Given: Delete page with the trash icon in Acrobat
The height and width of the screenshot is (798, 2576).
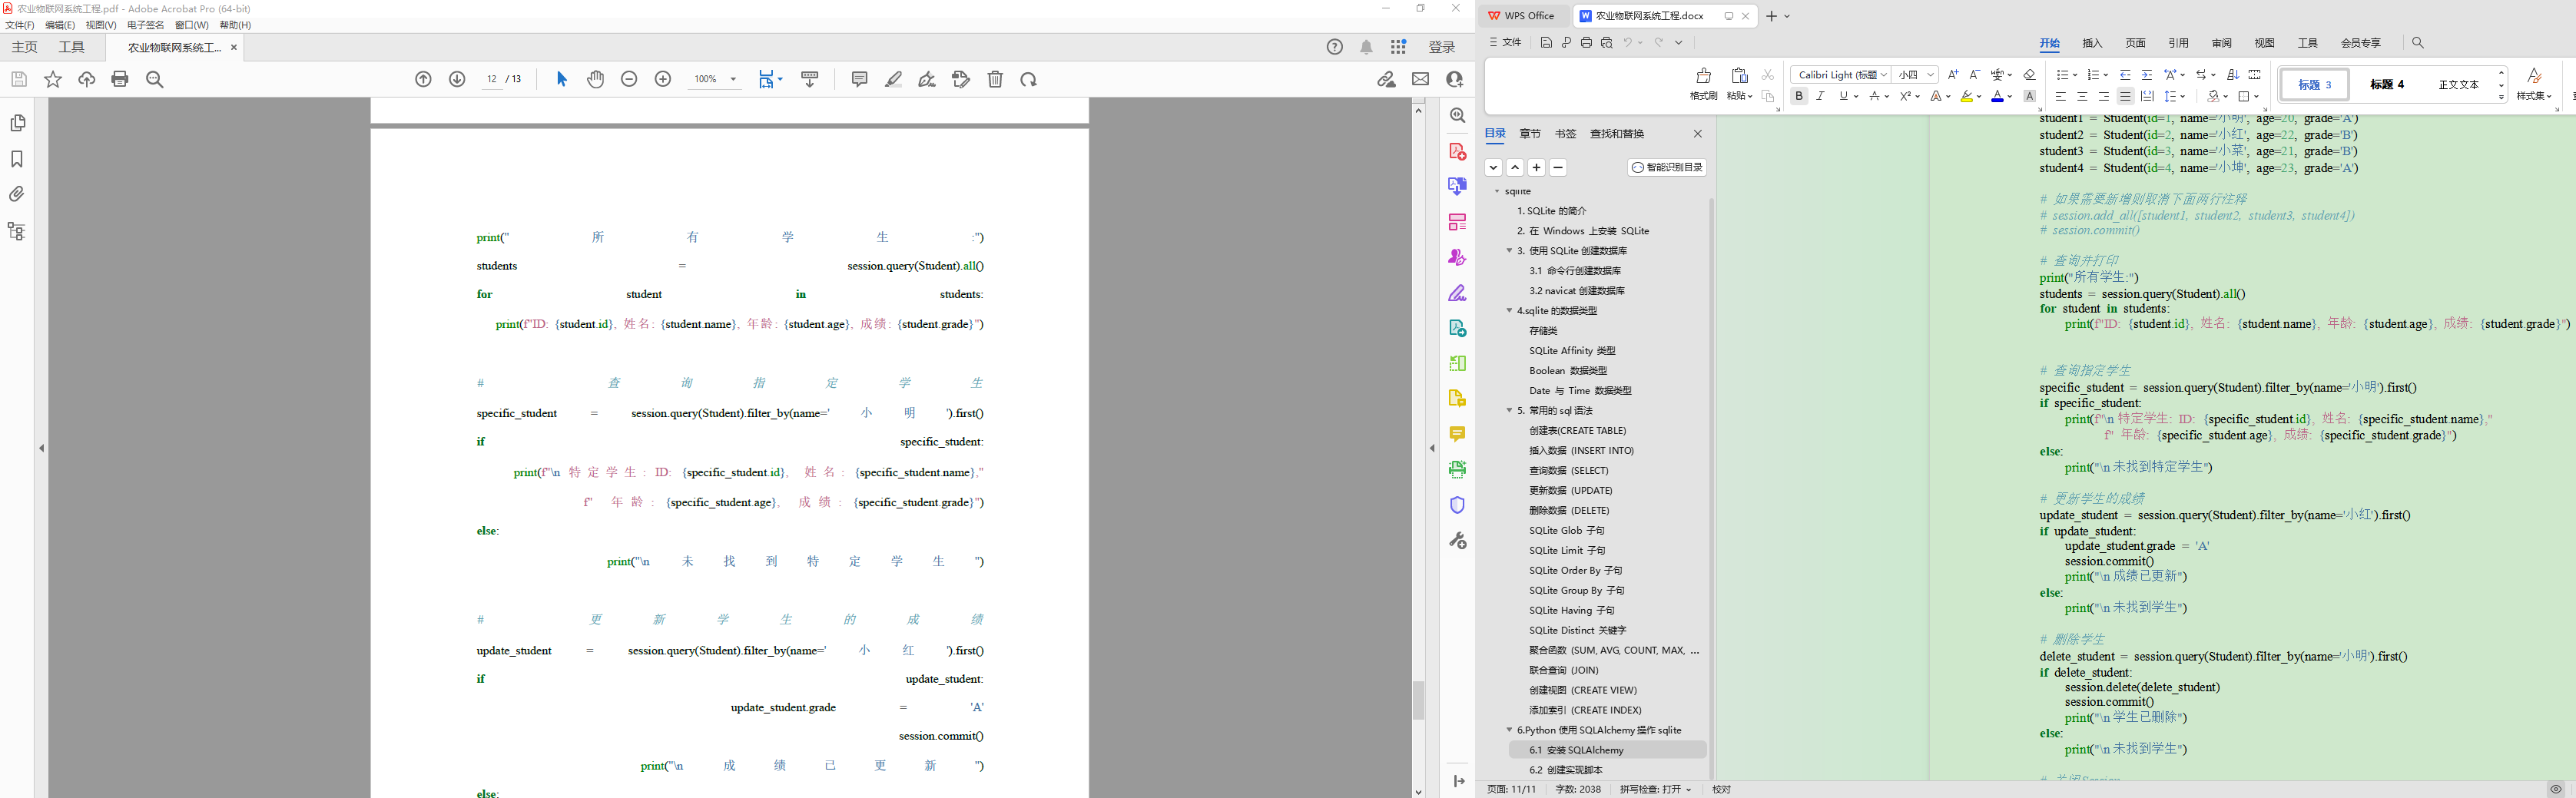Looking at the screenshot, I should pos(995,79).
